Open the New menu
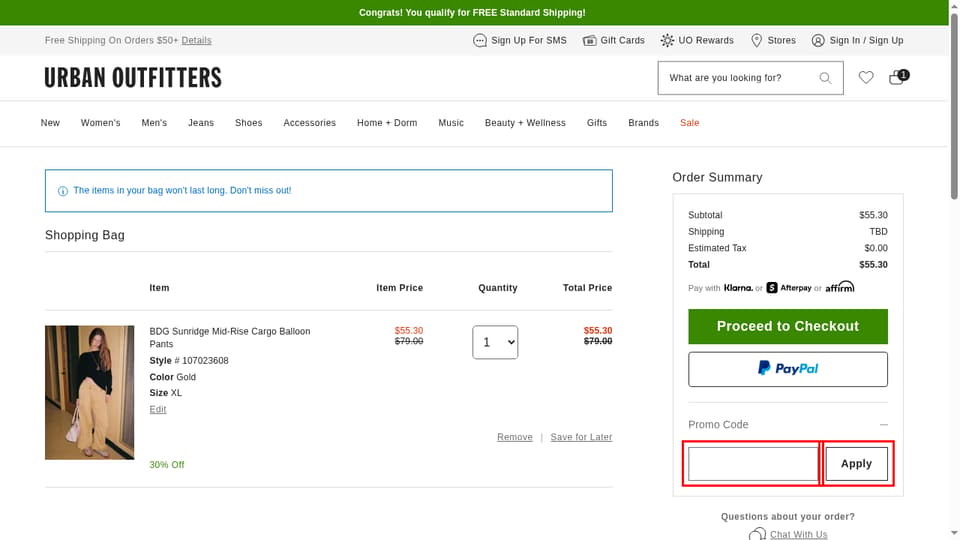Image resolution: width=960 pixels, height=540 pixels. tap(50, 123)
